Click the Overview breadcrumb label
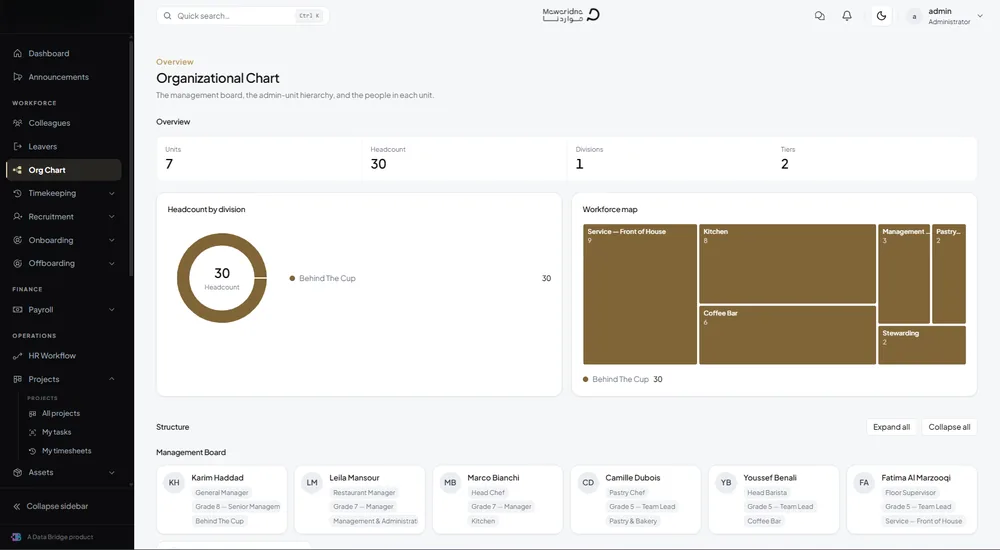Screen dimensions: 1000x550 [175, 62]
